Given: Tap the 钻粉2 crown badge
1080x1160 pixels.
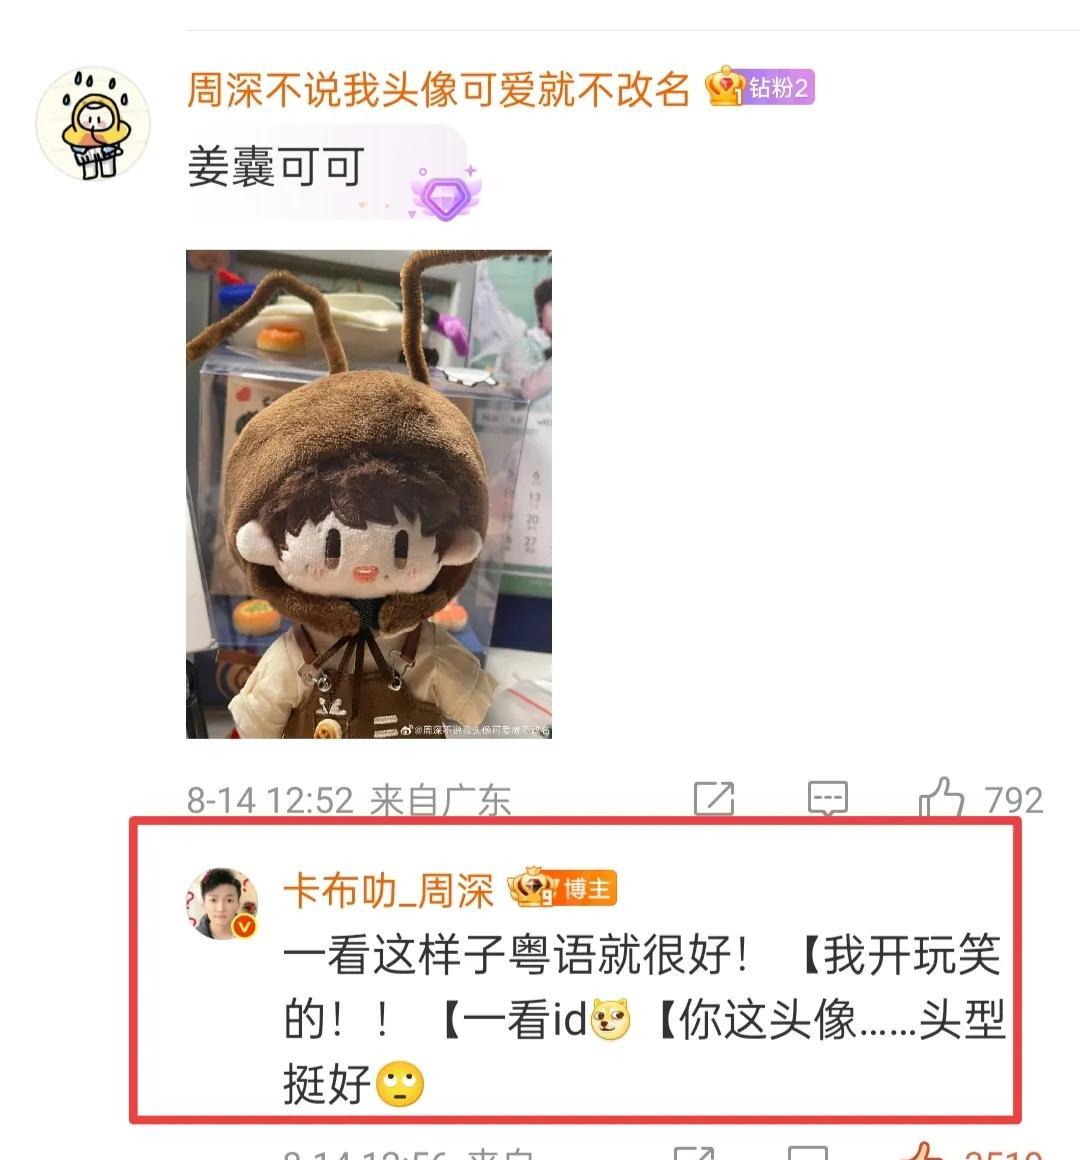Looking at the screenshot, I should [760, 87].
